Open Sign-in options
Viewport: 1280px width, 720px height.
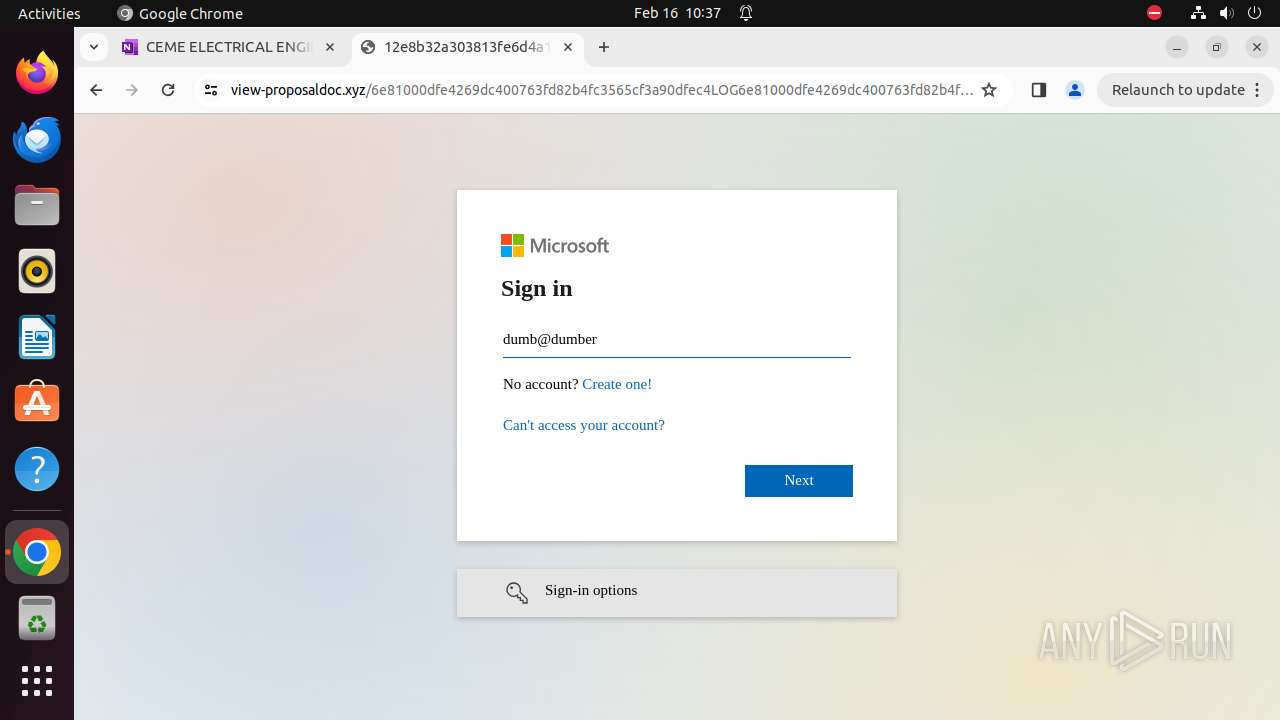(x=677, y=593)
